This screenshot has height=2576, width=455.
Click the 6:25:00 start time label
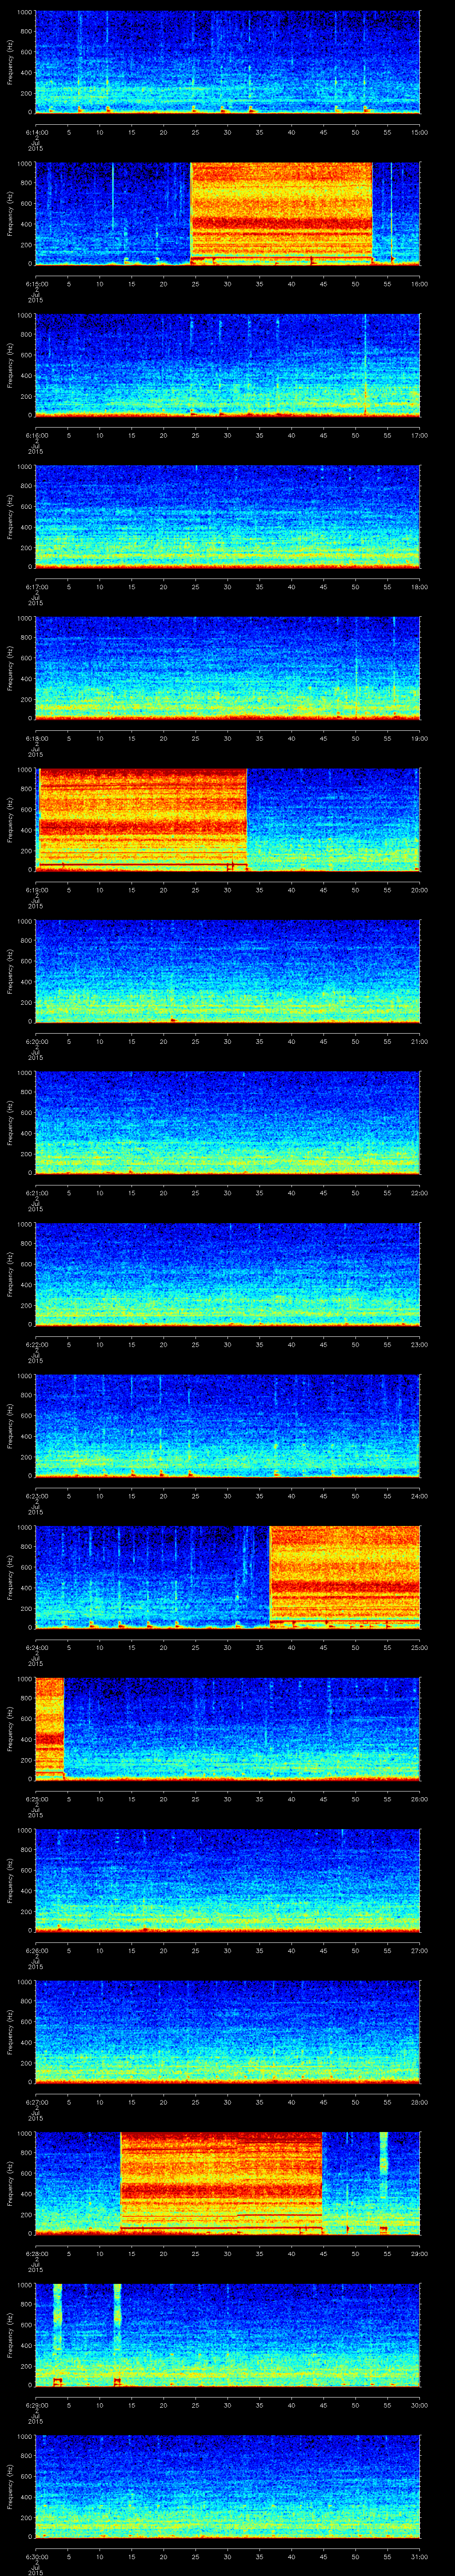point(36,1798)
